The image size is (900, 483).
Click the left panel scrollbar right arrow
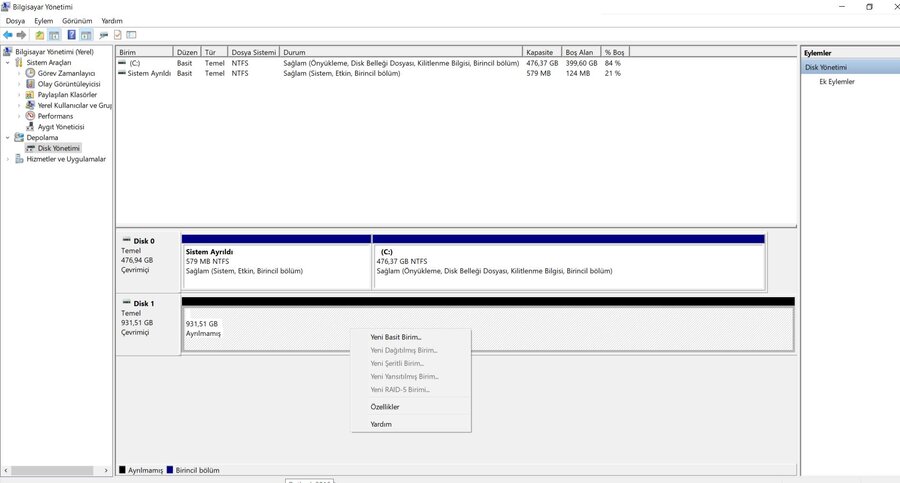pos(106,470)
